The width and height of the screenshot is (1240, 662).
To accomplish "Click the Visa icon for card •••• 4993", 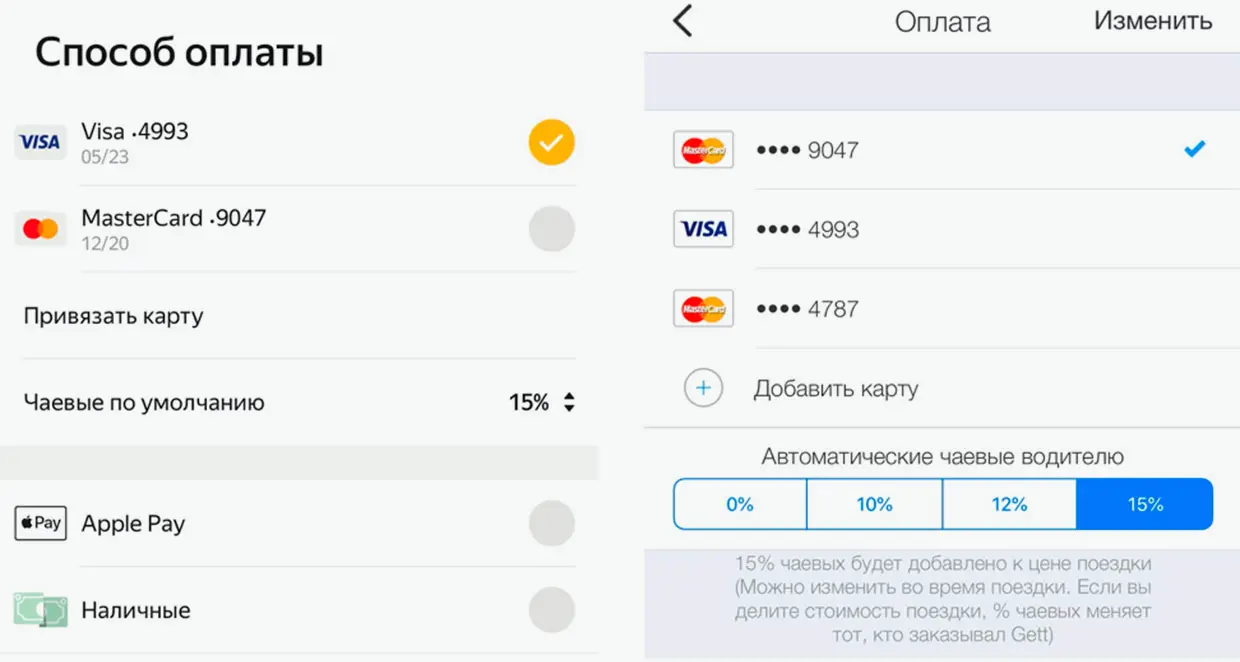I will click(x=703, y=229).
